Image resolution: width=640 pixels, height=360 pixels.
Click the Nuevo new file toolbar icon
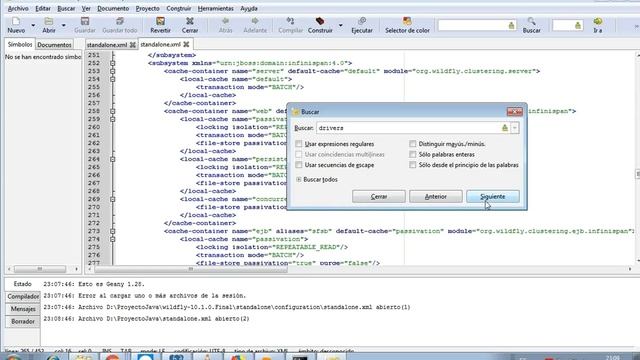click(16, 21)
